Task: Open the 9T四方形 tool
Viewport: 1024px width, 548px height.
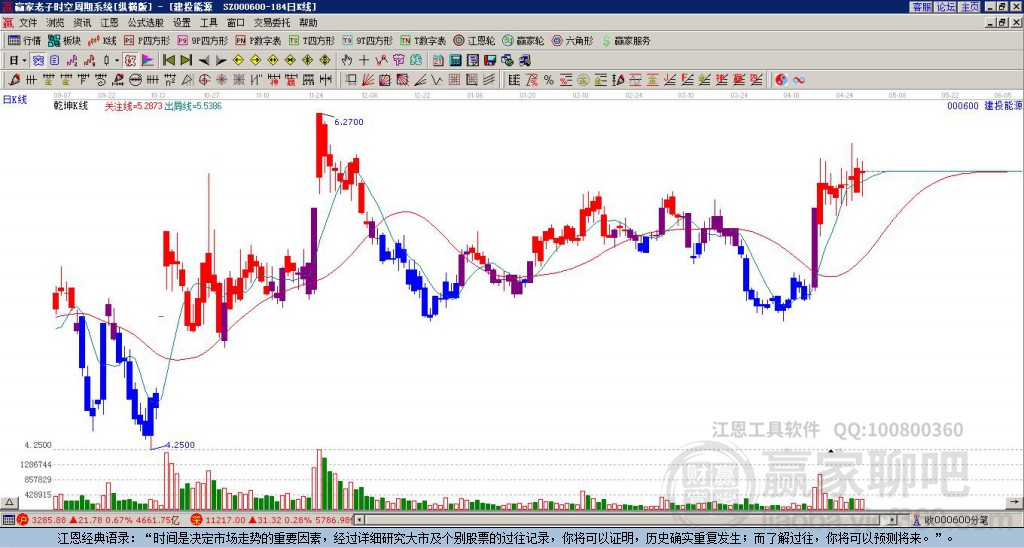Action: point(368,40)
